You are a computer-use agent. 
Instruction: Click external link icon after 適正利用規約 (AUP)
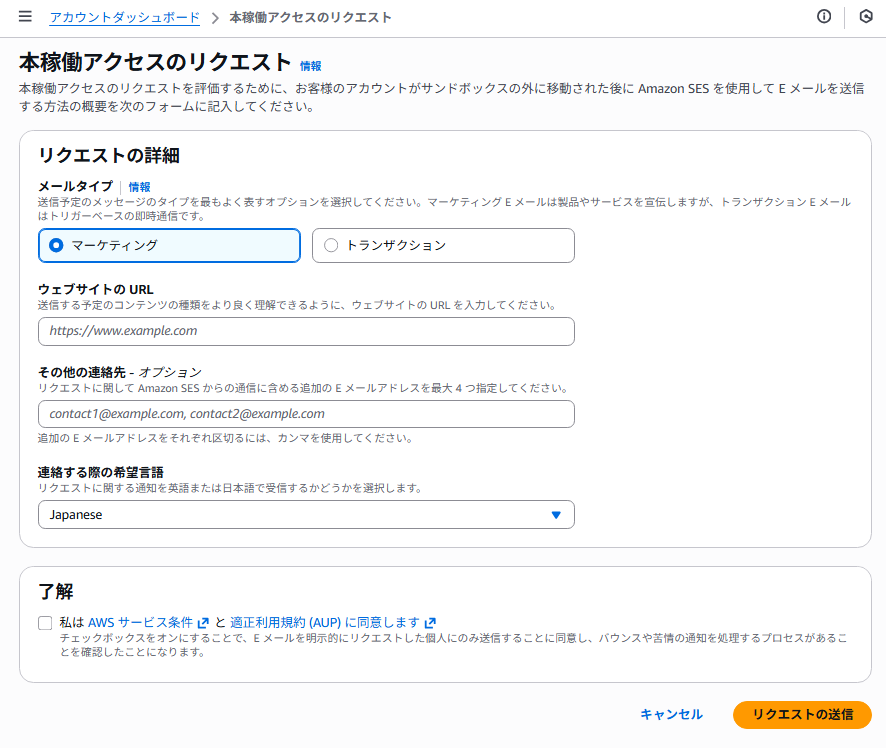click(430, 622)
